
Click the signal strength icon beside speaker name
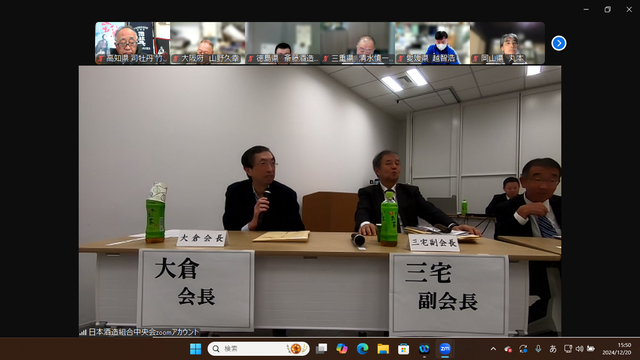pos(83,332)
